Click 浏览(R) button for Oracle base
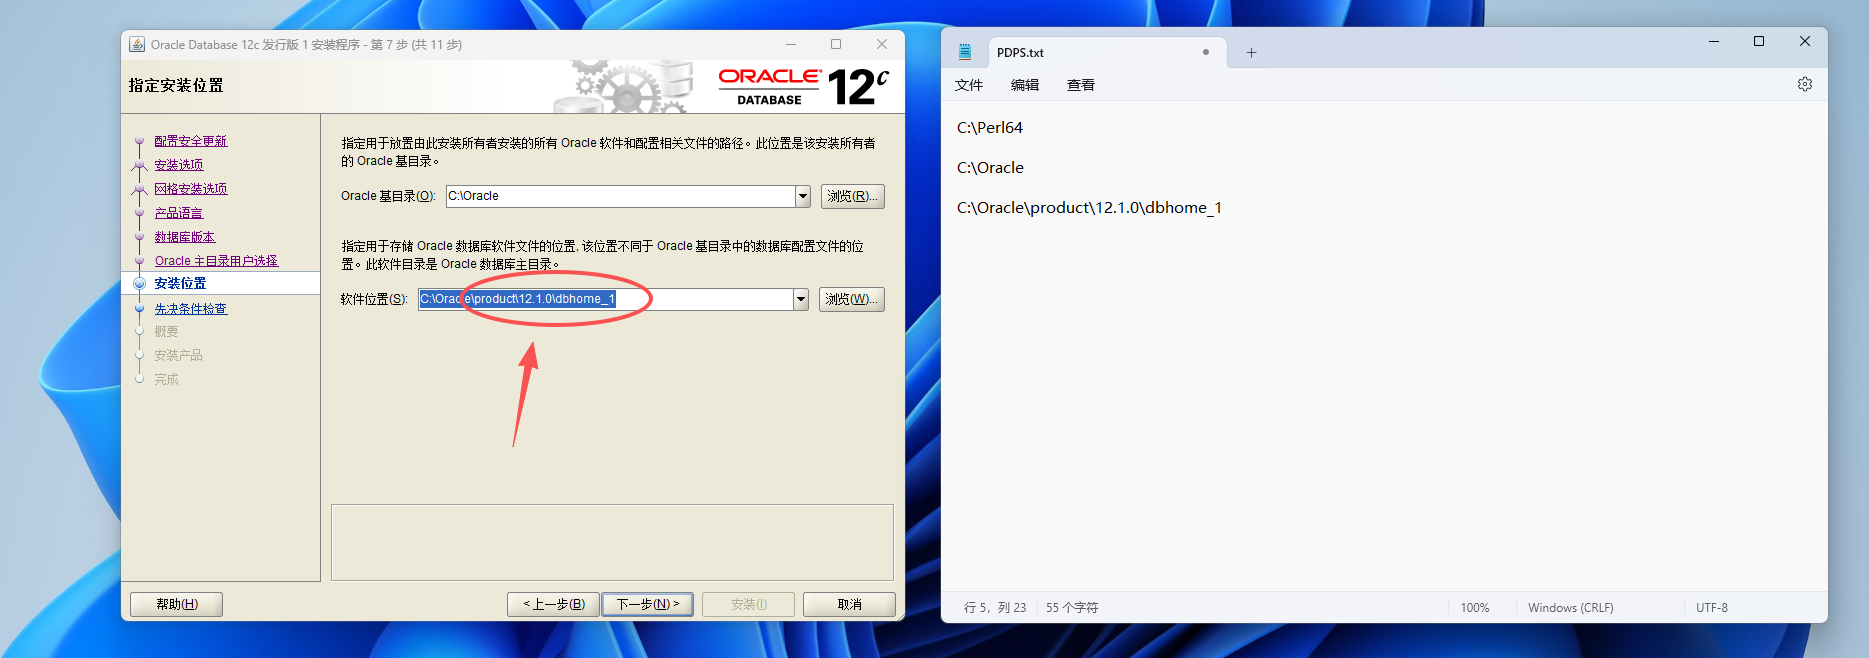Viewport: 1869px width, 658px height. click(x=853, y=196)
